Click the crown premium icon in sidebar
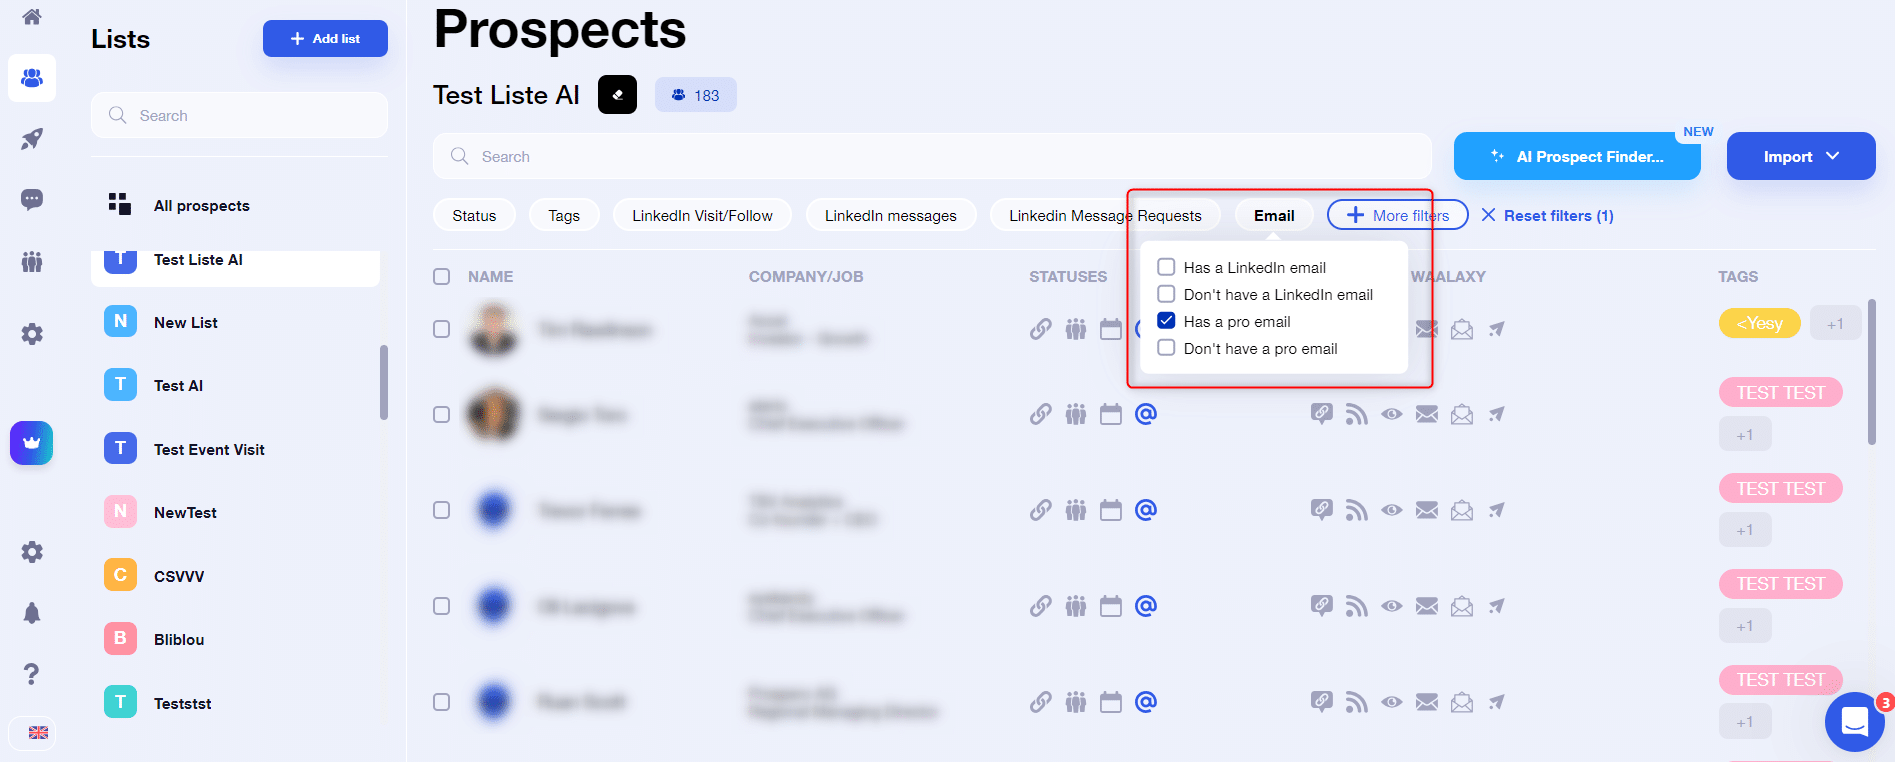 coord(32,443)
